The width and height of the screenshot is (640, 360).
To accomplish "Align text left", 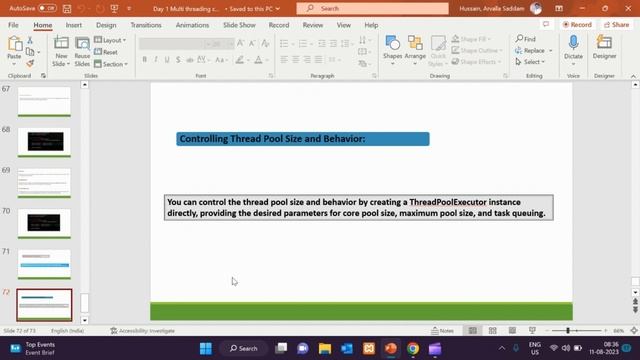I will (x=284, y=60).
